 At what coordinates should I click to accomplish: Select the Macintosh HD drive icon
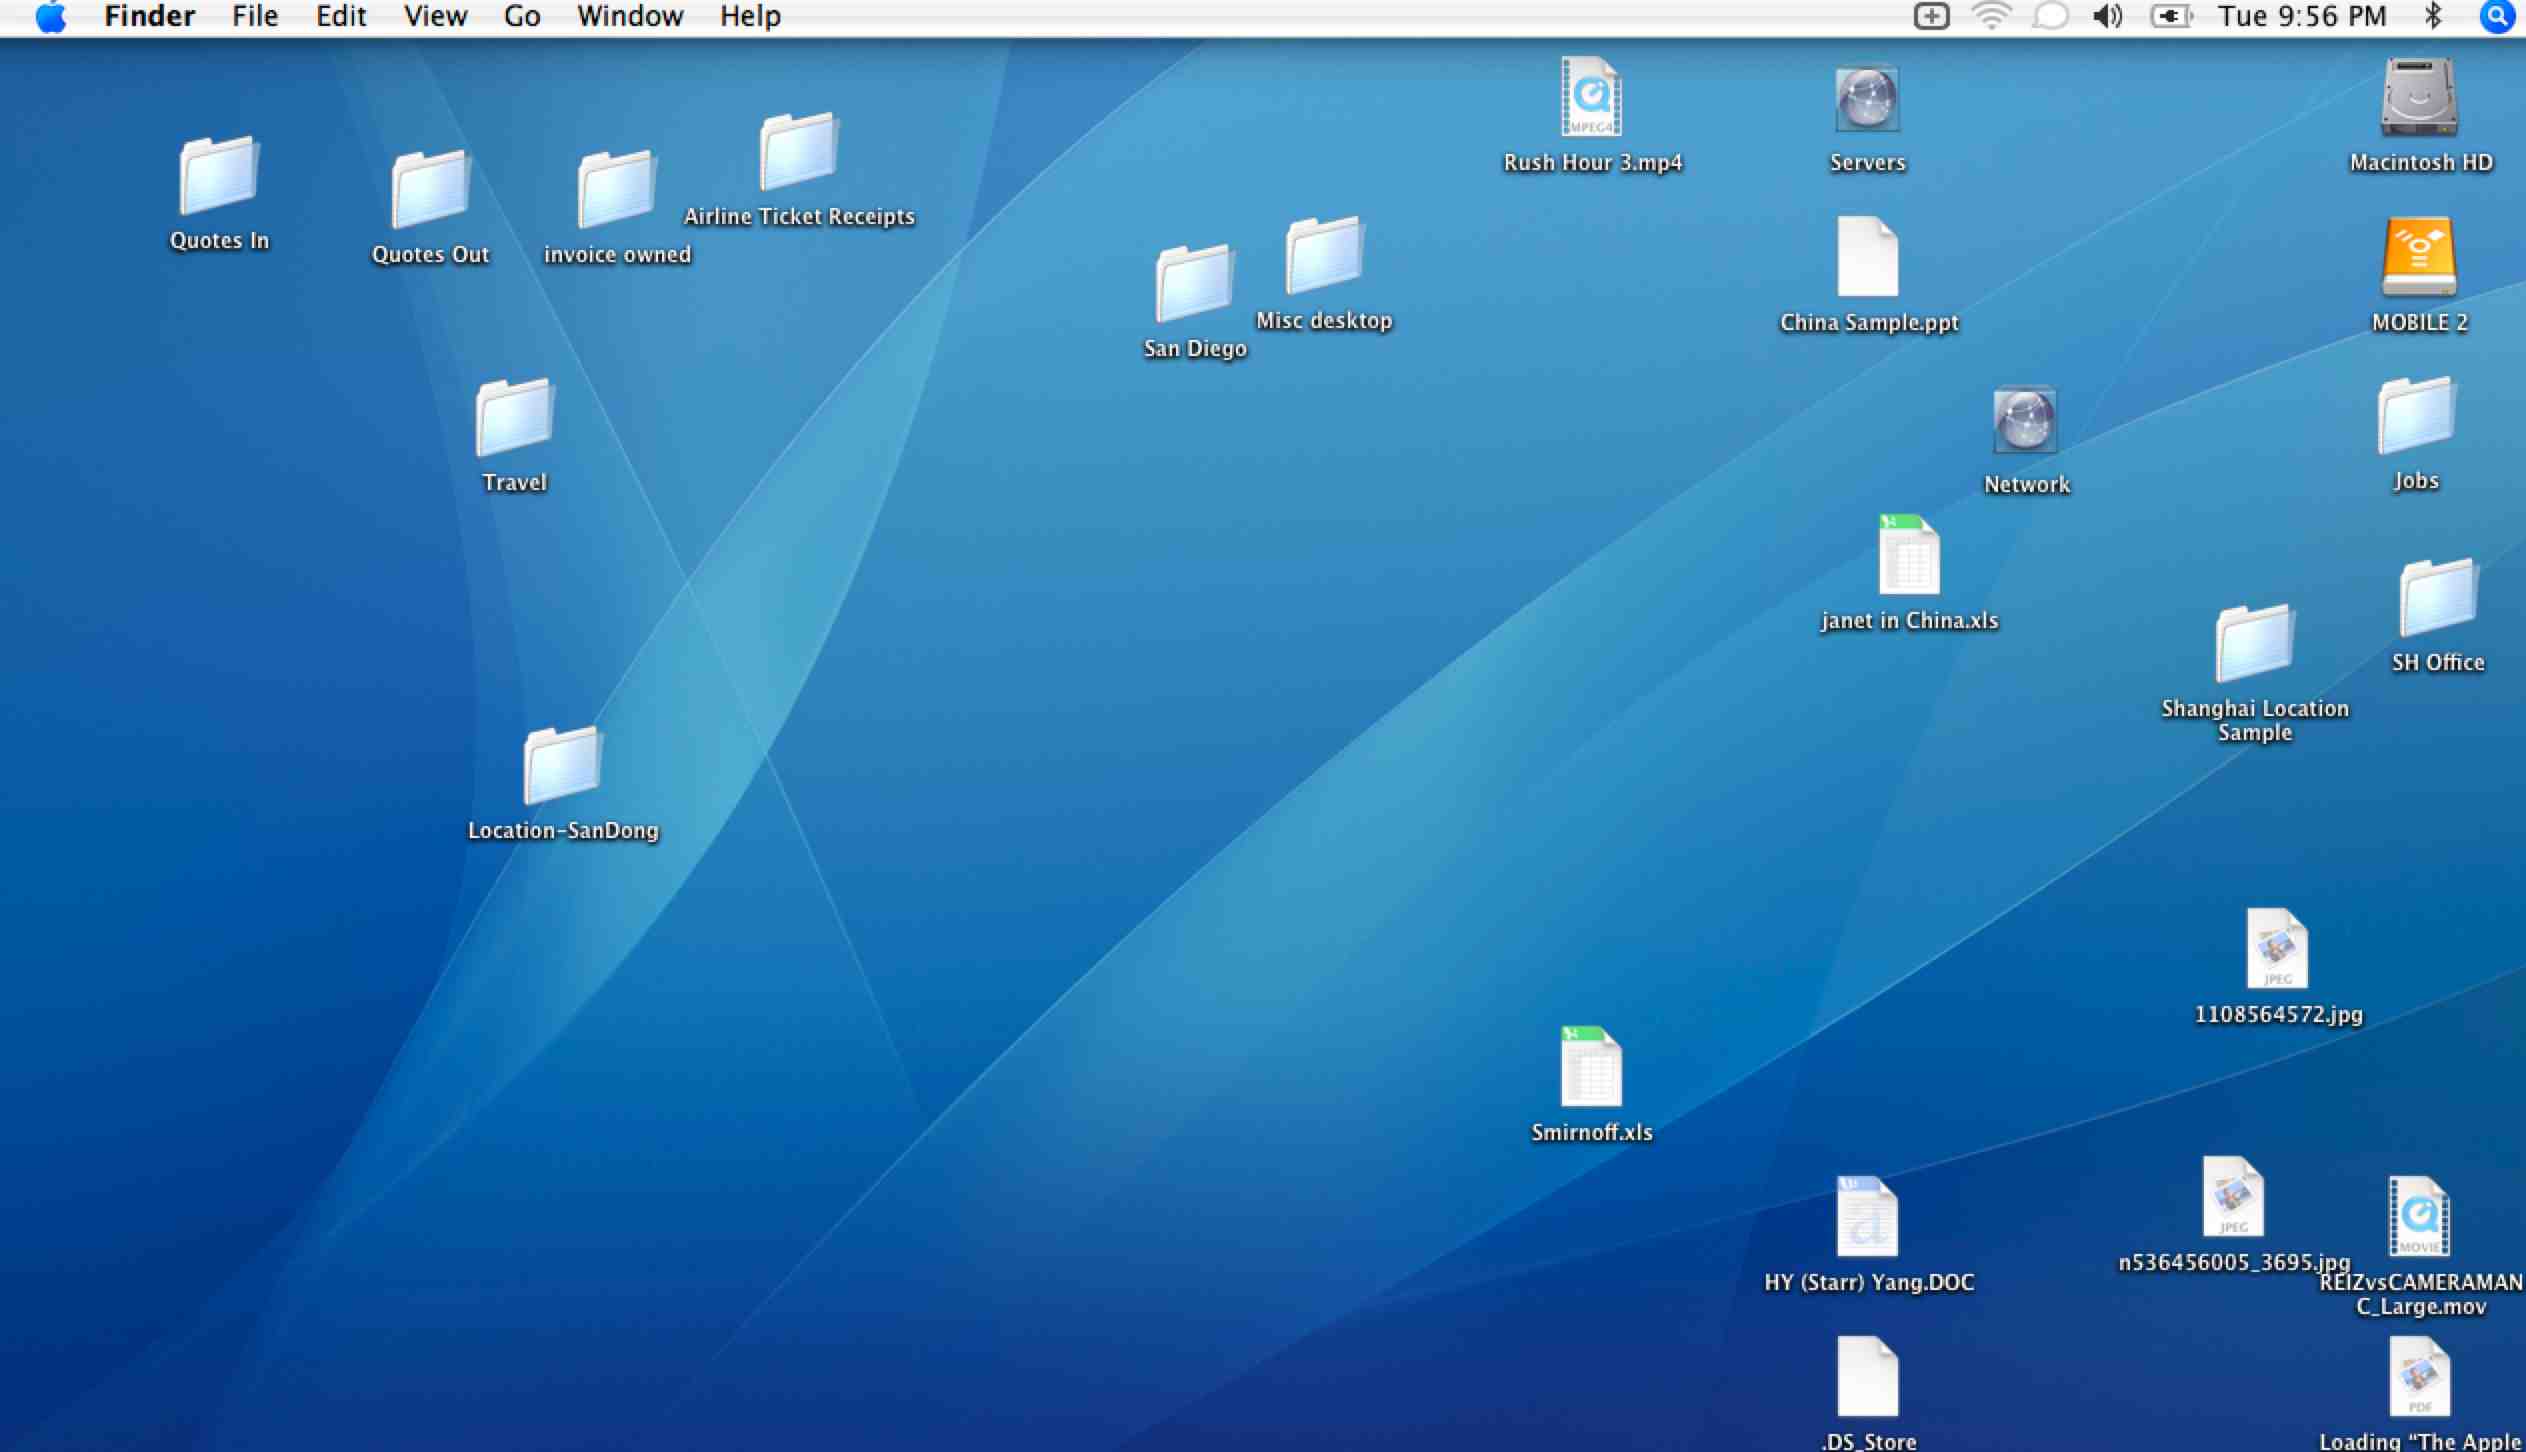click(2418, 98)
